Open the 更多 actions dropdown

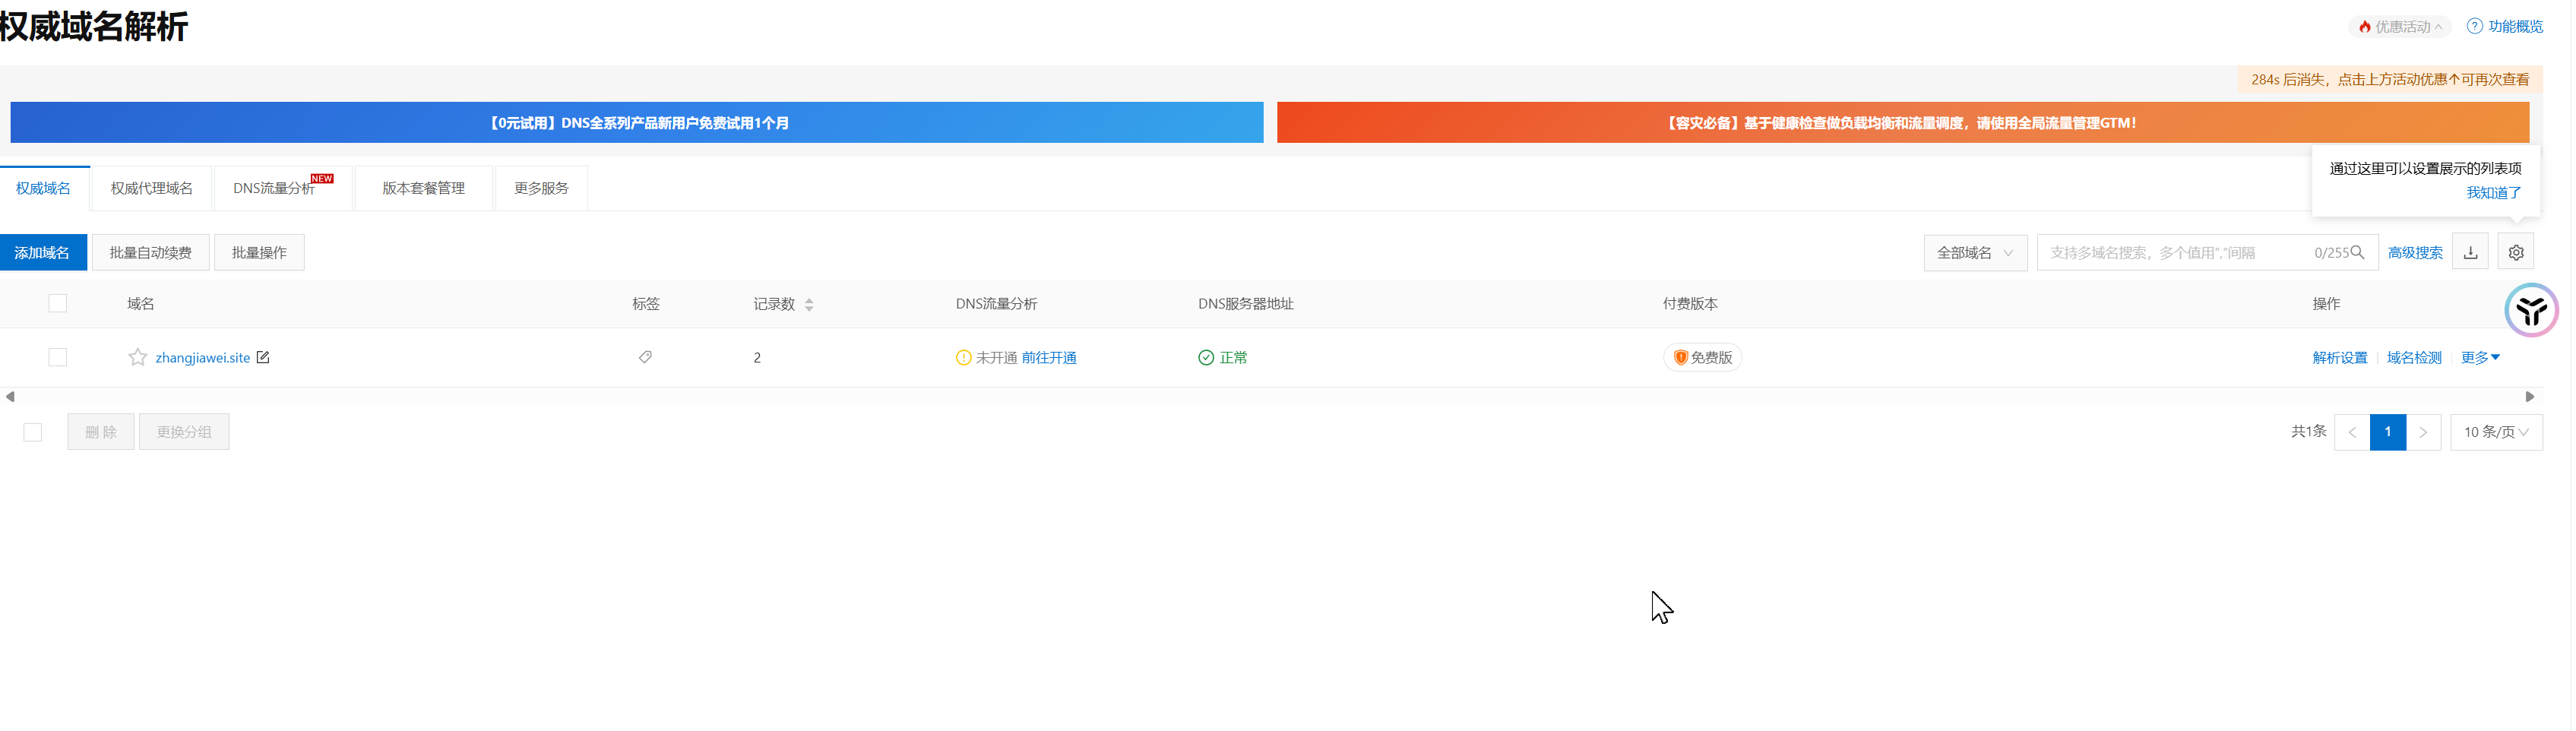click(x=2479, y=357)
